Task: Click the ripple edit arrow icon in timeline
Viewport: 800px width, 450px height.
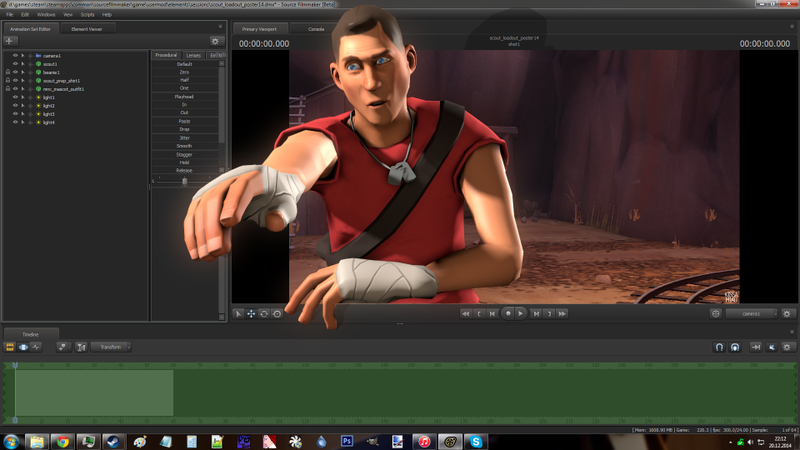Action: [x=756, y=347]
